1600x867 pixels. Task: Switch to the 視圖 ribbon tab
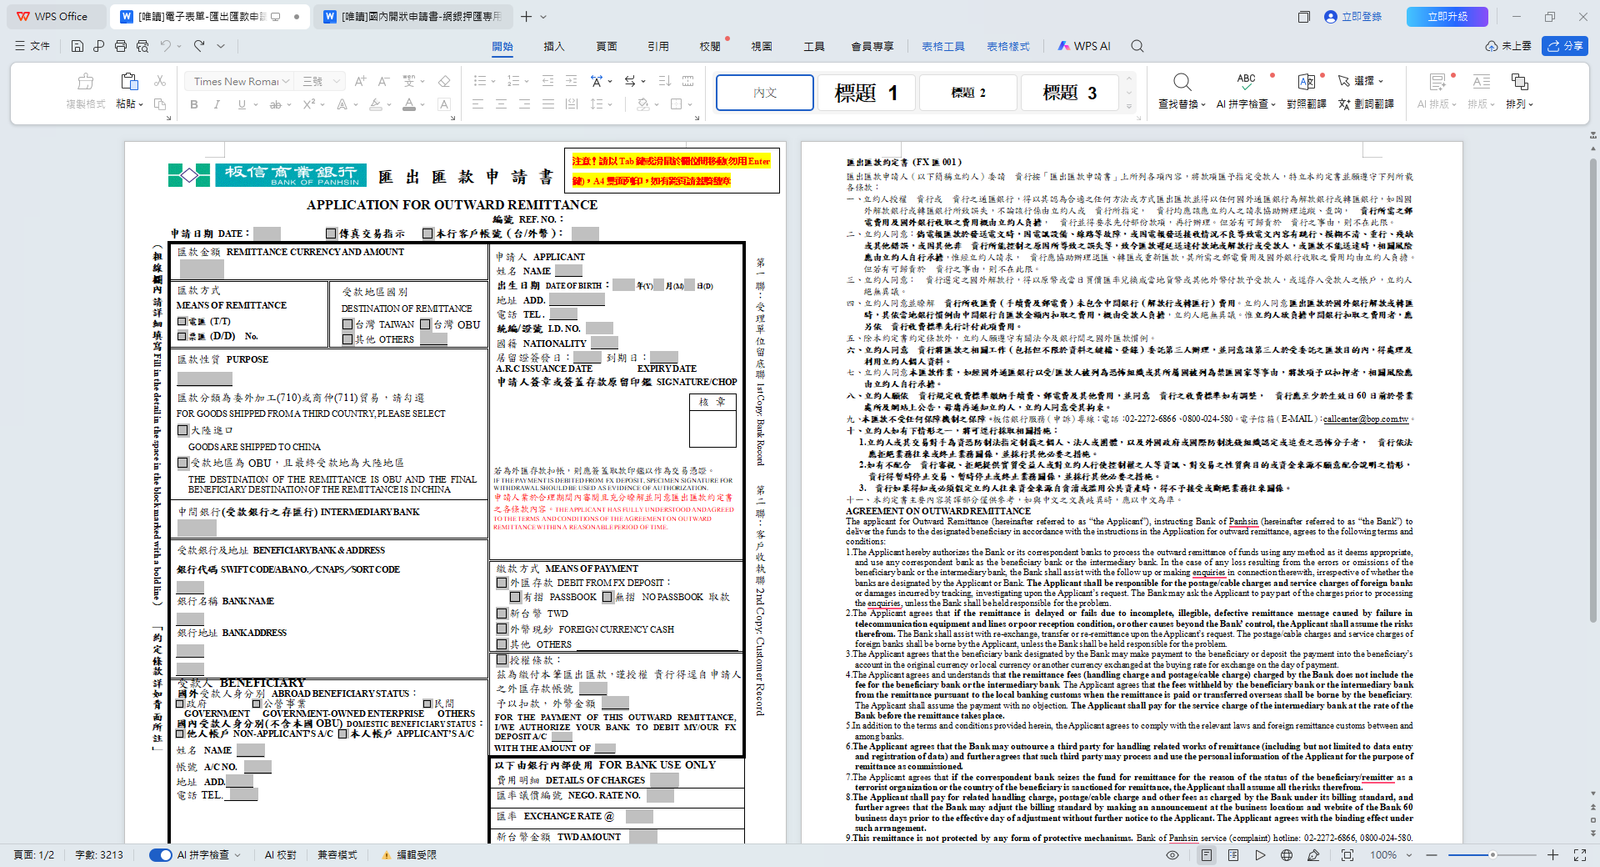coord(762,46)
